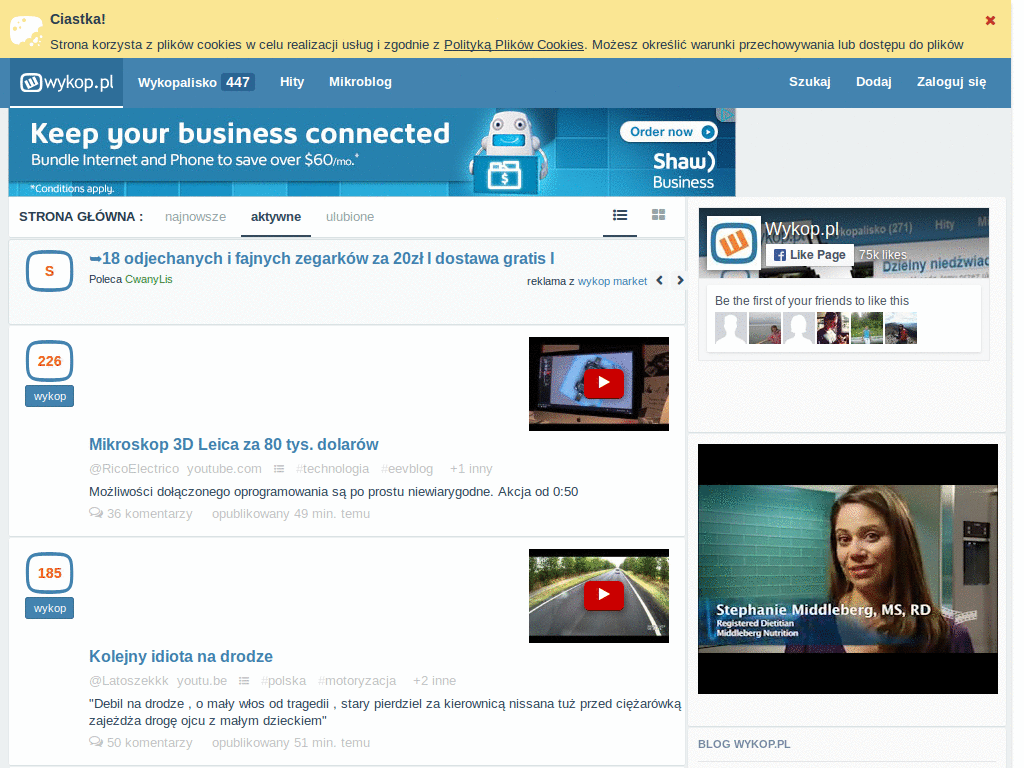Switch to list view layout icon
Viewport: 1024px width, 768px height.
620,215
